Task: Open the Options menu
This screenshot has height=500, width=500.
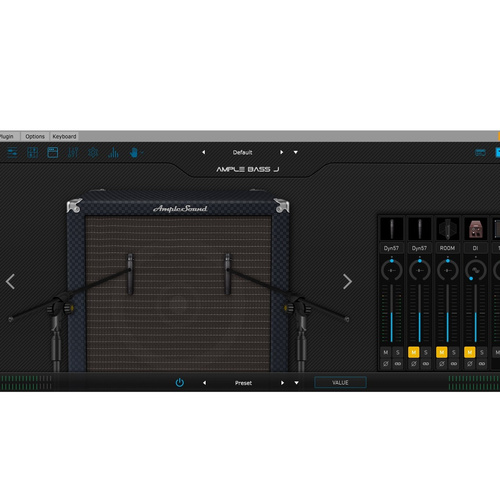Action: [x=35, y=136]
